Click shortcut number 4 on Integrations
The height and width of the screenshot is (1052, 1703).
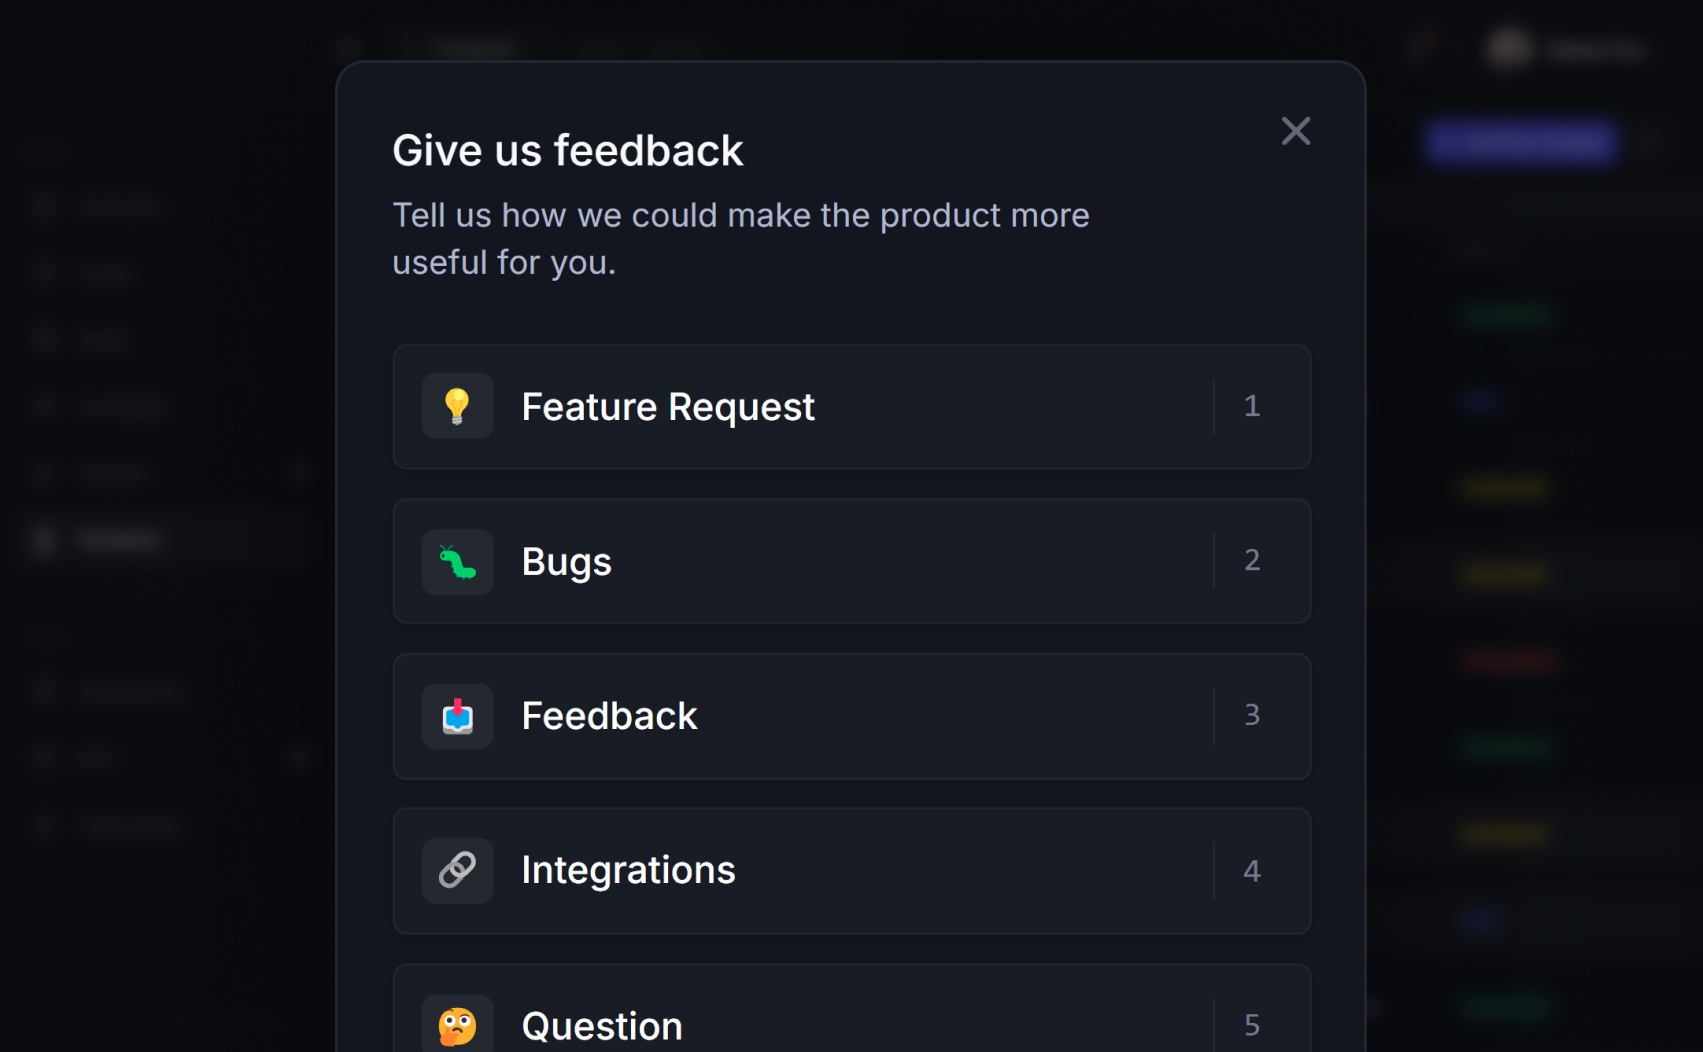point(1252,871)
